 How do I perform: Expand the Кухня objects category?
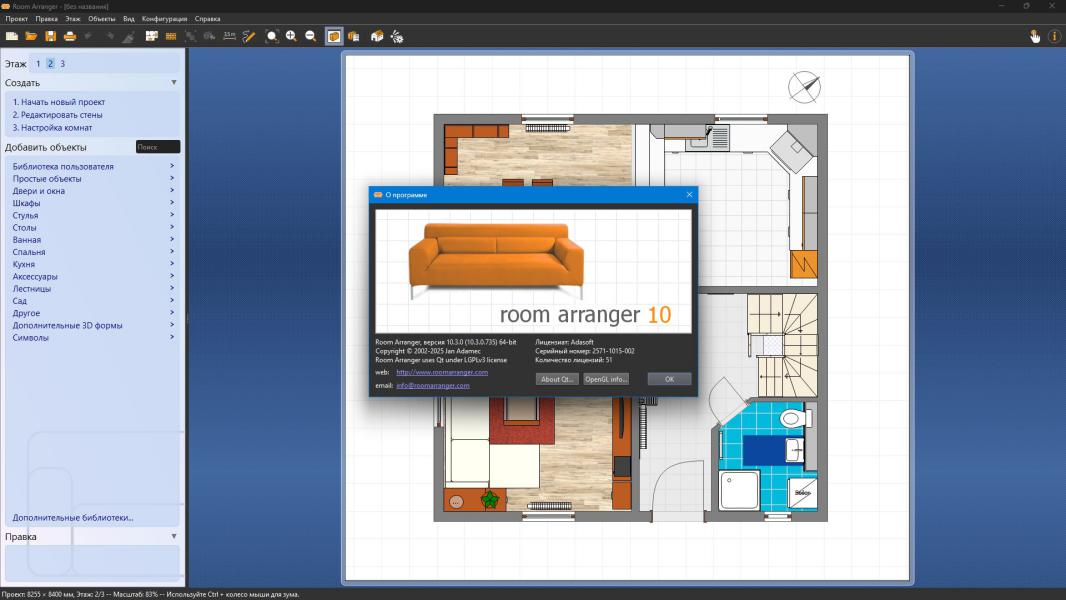(x=24, y=264)
